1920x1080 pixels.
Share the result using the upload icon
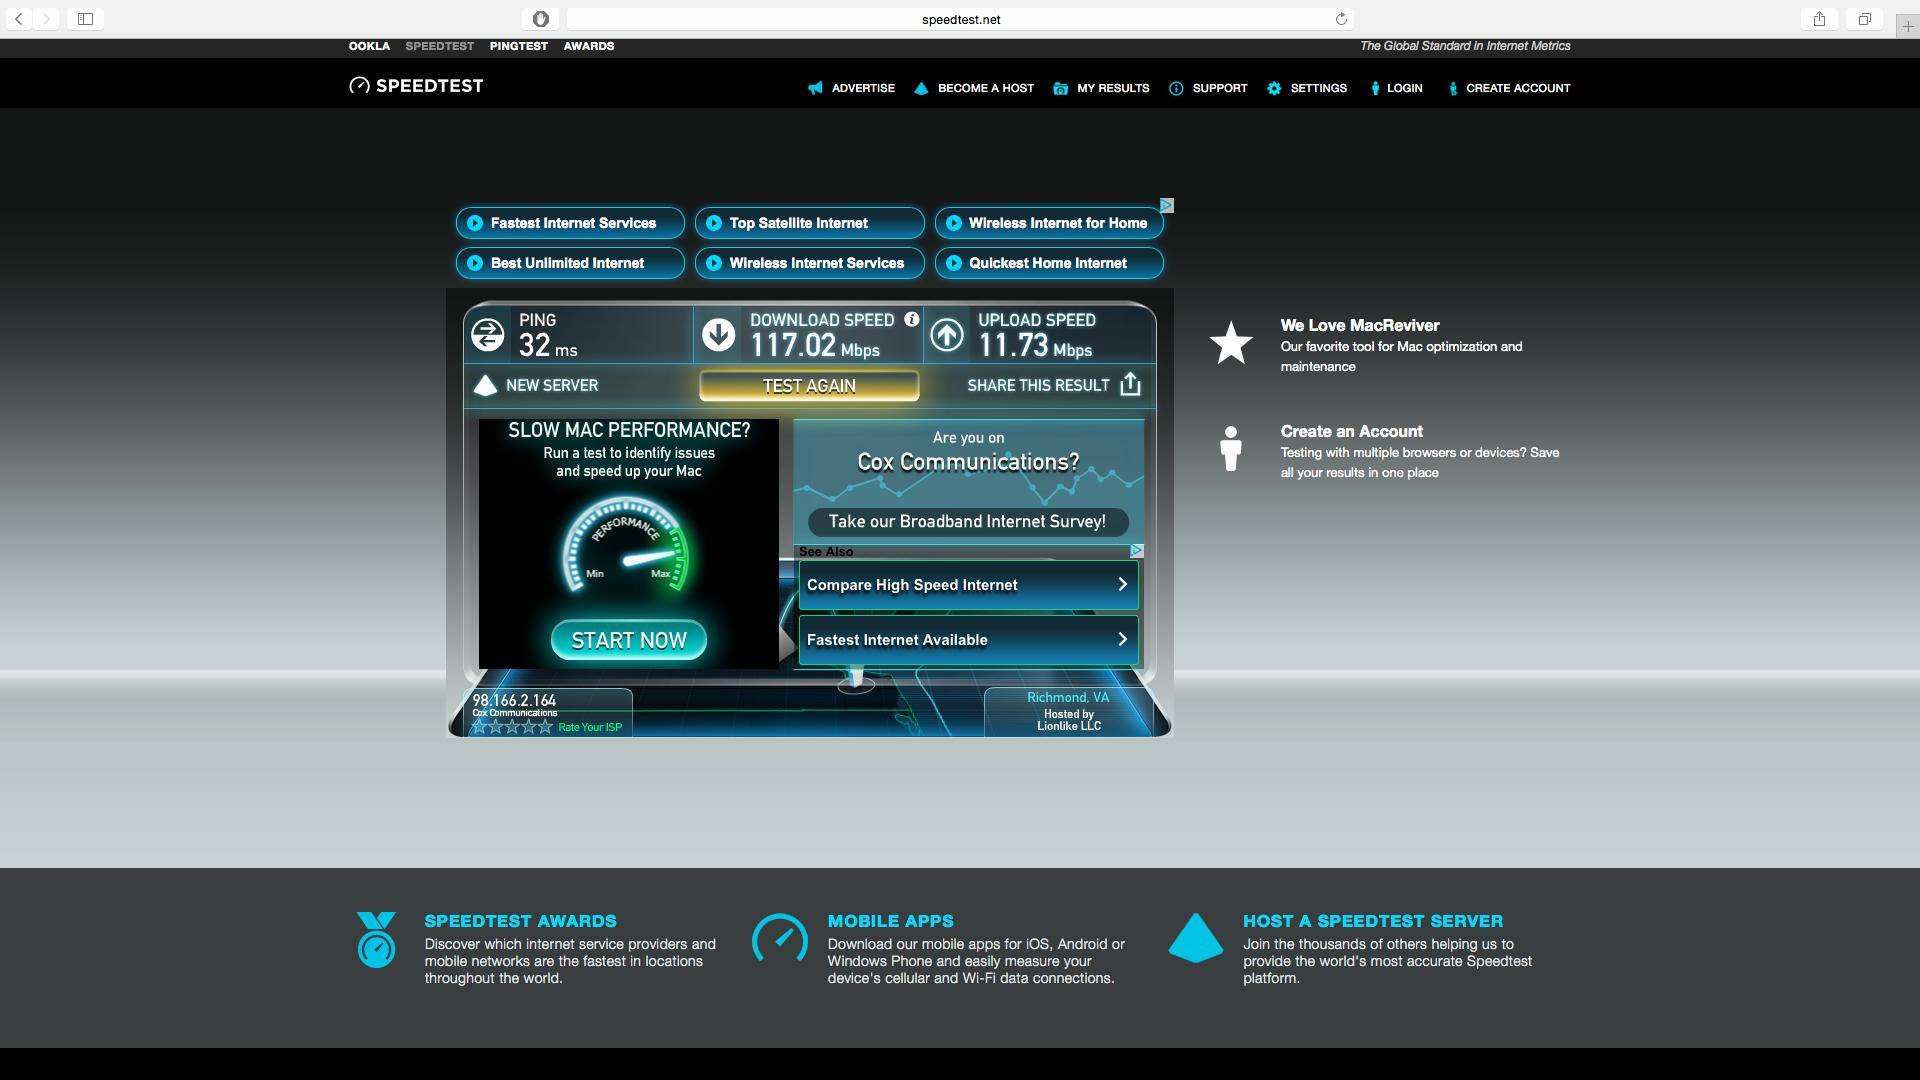(1131, 384)
